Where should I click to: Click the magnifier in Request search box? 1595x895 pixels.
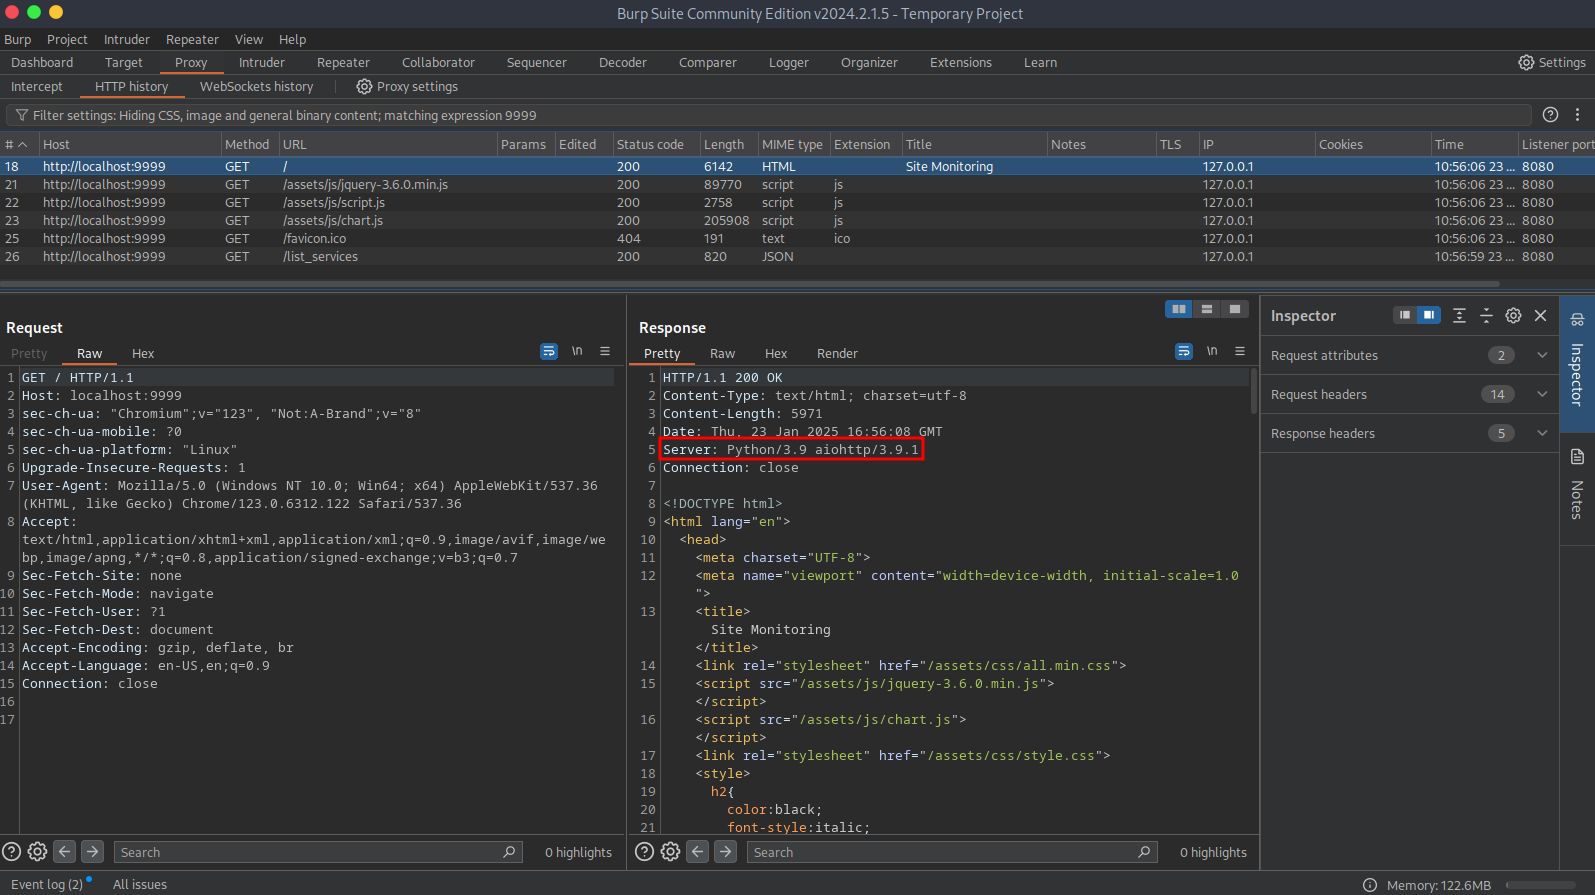pos(509,852)
